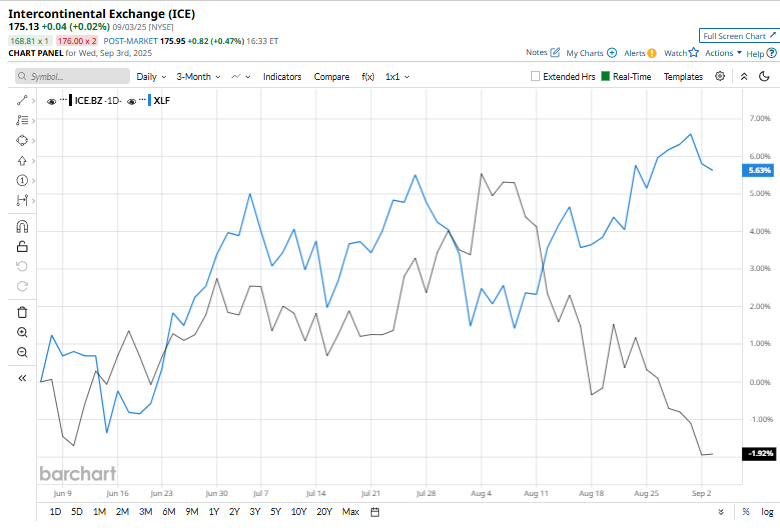Toggle log scale mode
This screenshot has width=780, height=528.
tap(767, 512)
